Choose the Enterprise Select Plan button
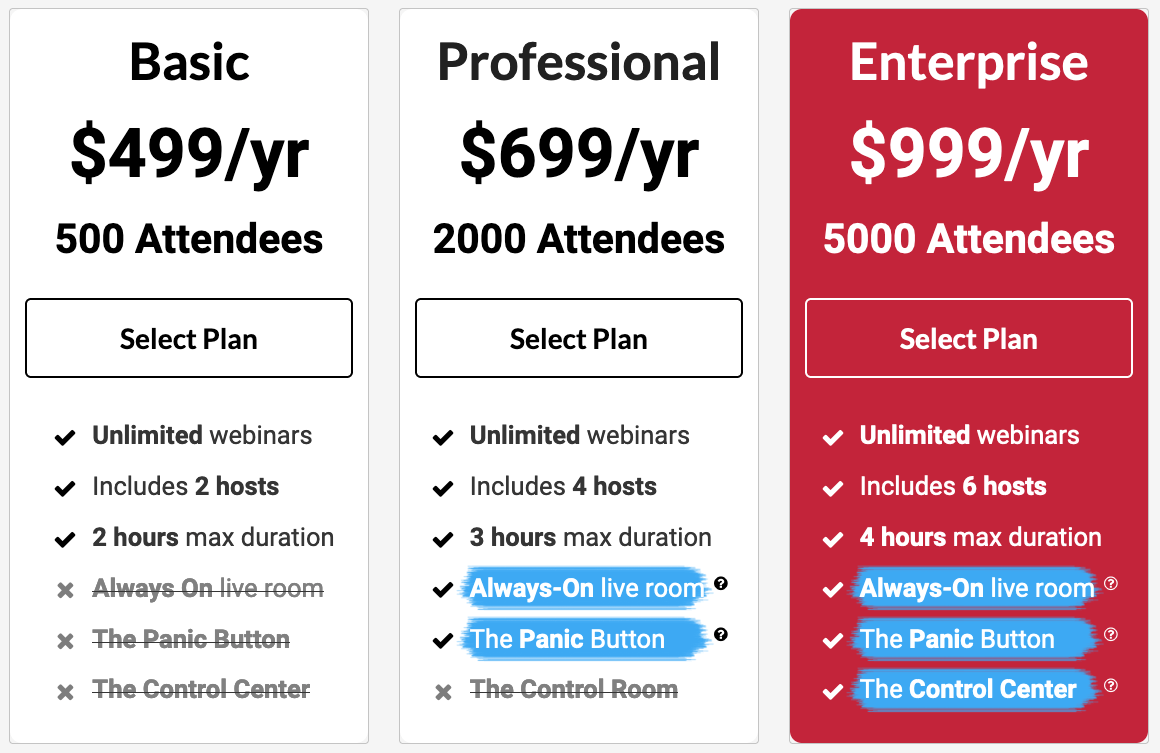This screenshot has height=753, width=1160. coord(968,338)
